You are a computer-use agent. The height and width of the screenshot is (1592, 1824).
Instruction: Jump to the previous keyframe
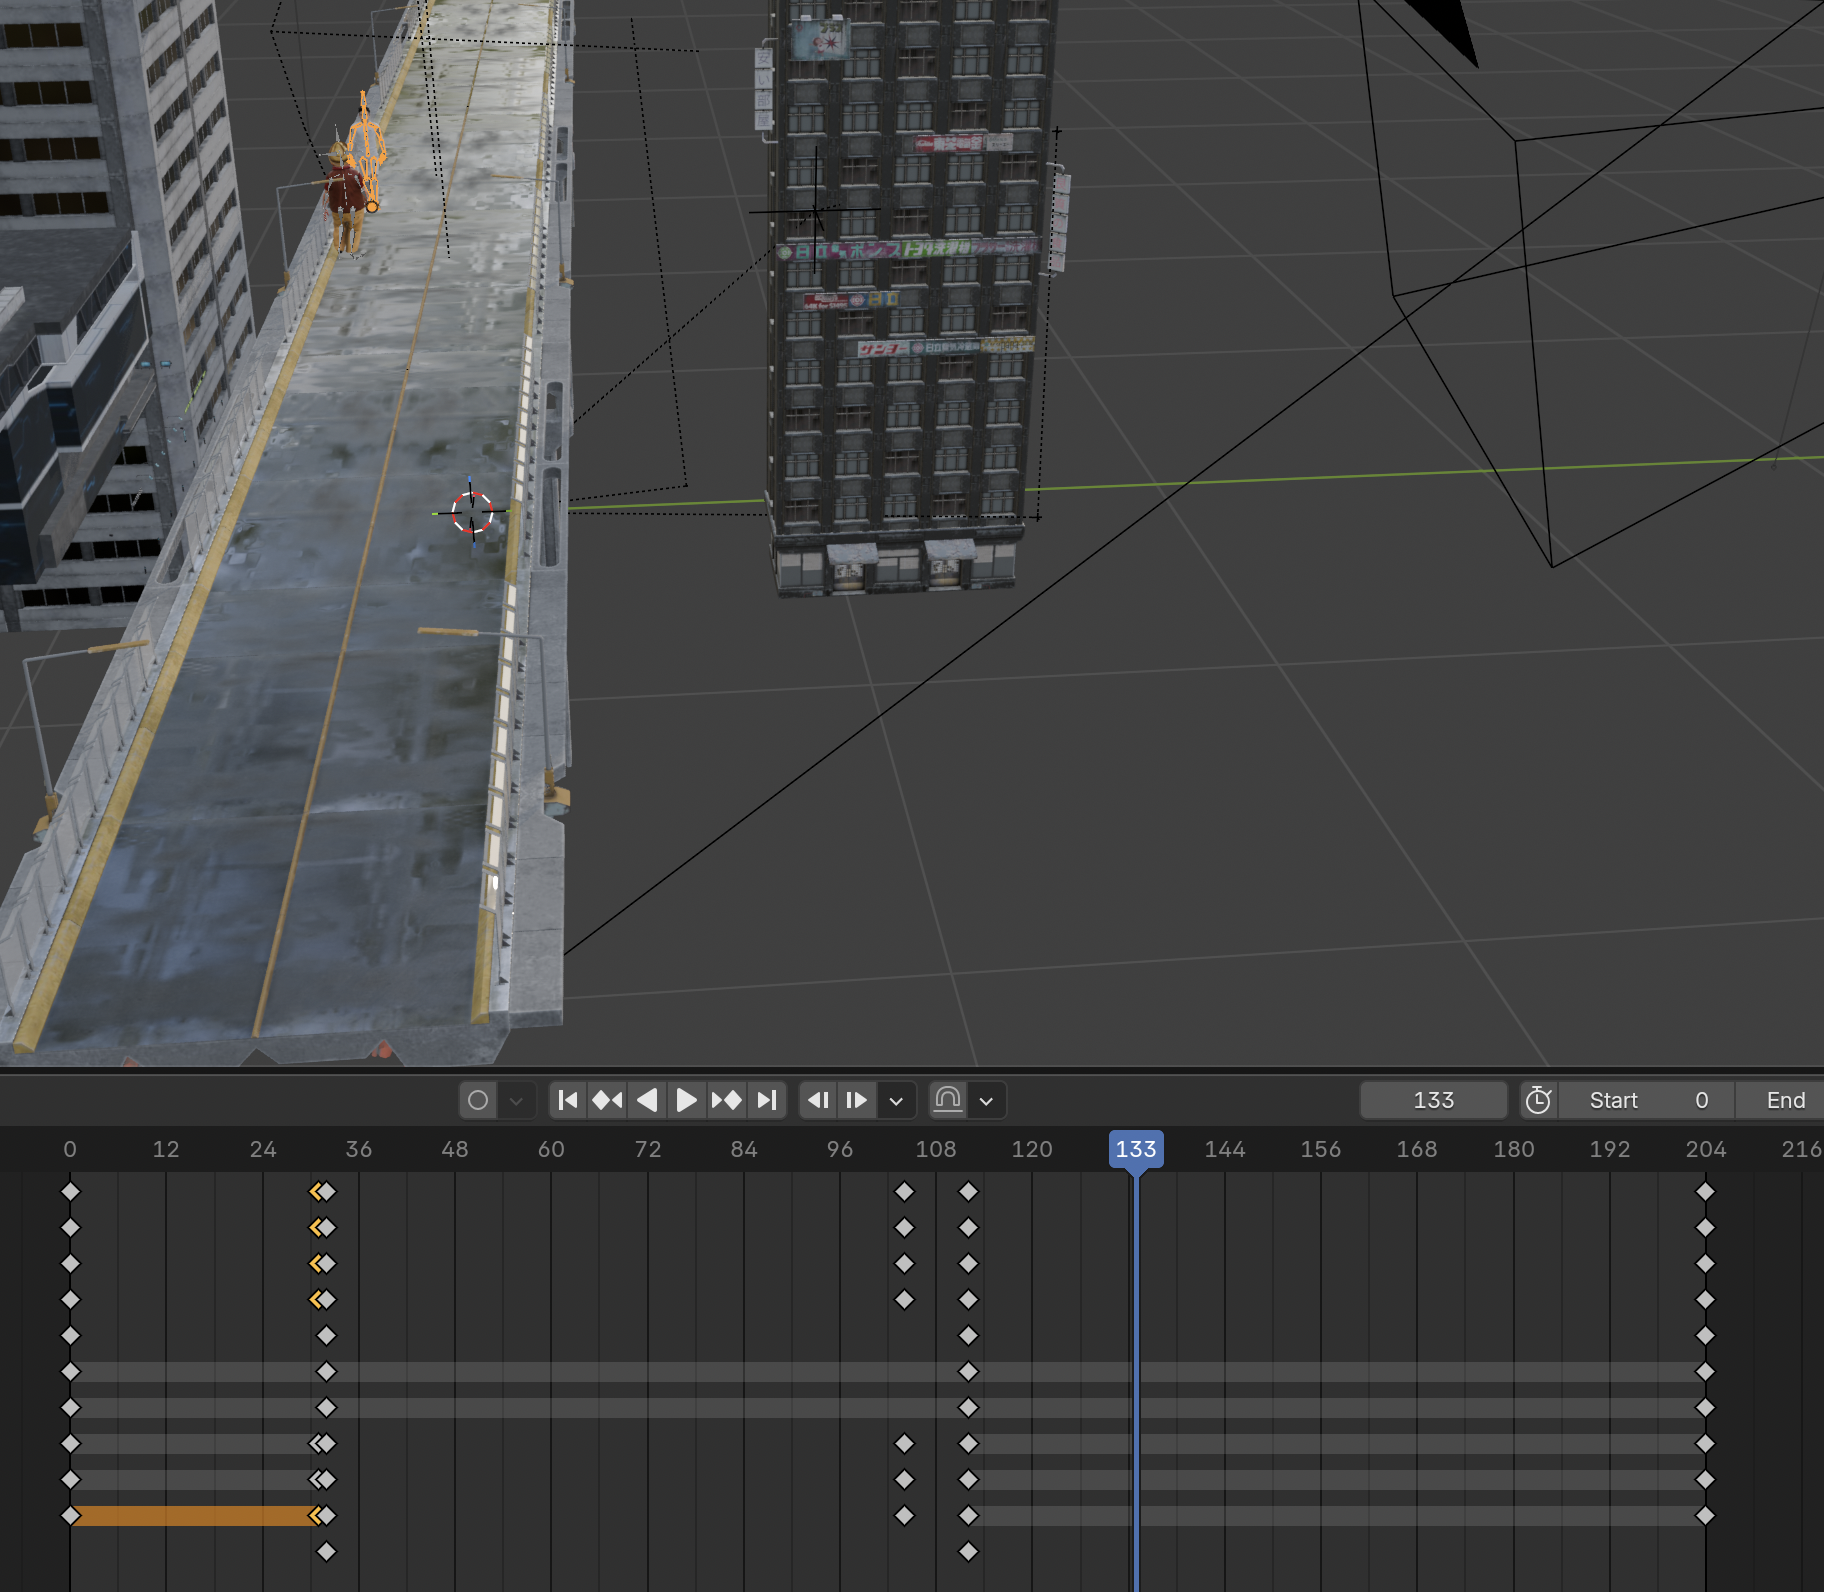[607, 1100]
